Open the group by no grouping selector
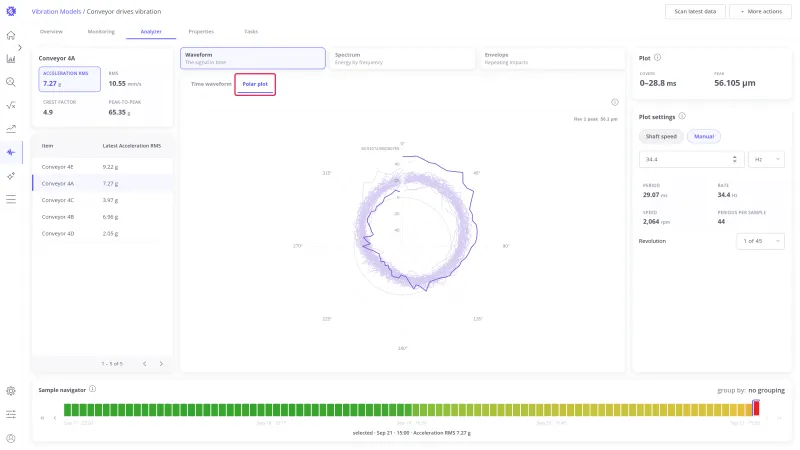Screen dimensions: 800x450 pos(751,390)
